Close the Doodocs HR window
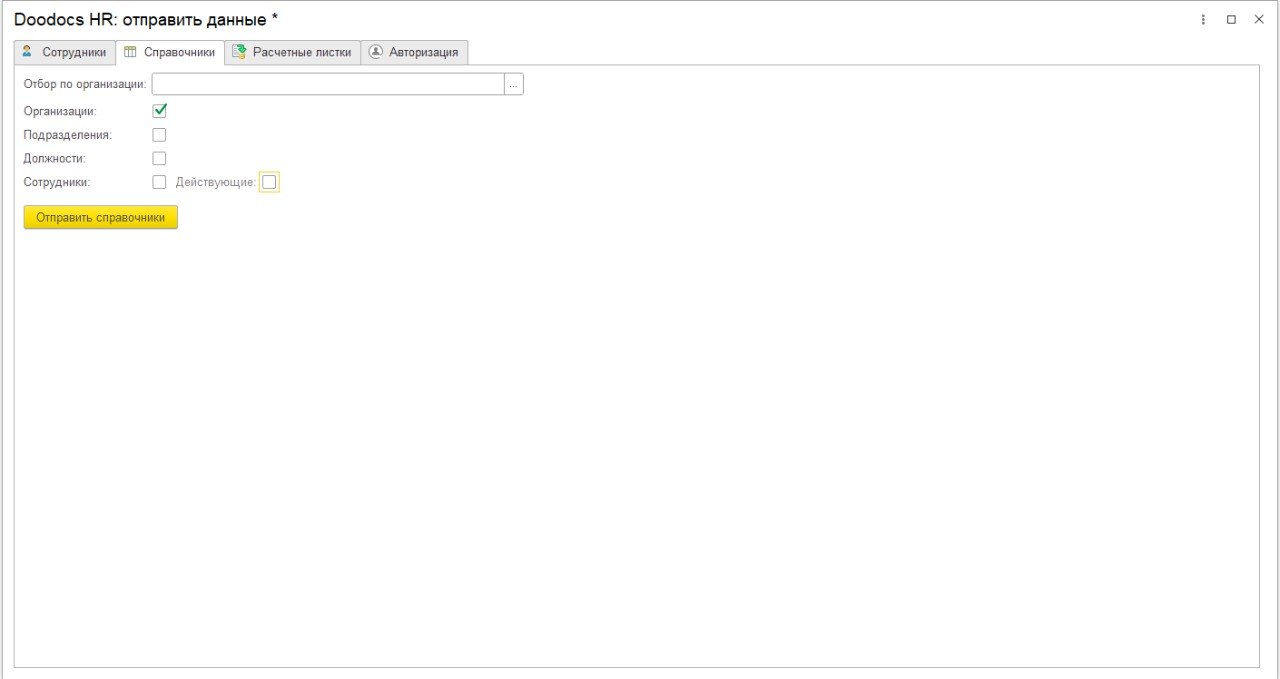The height and width of the screenshot is (679, 1280). 1259,19
